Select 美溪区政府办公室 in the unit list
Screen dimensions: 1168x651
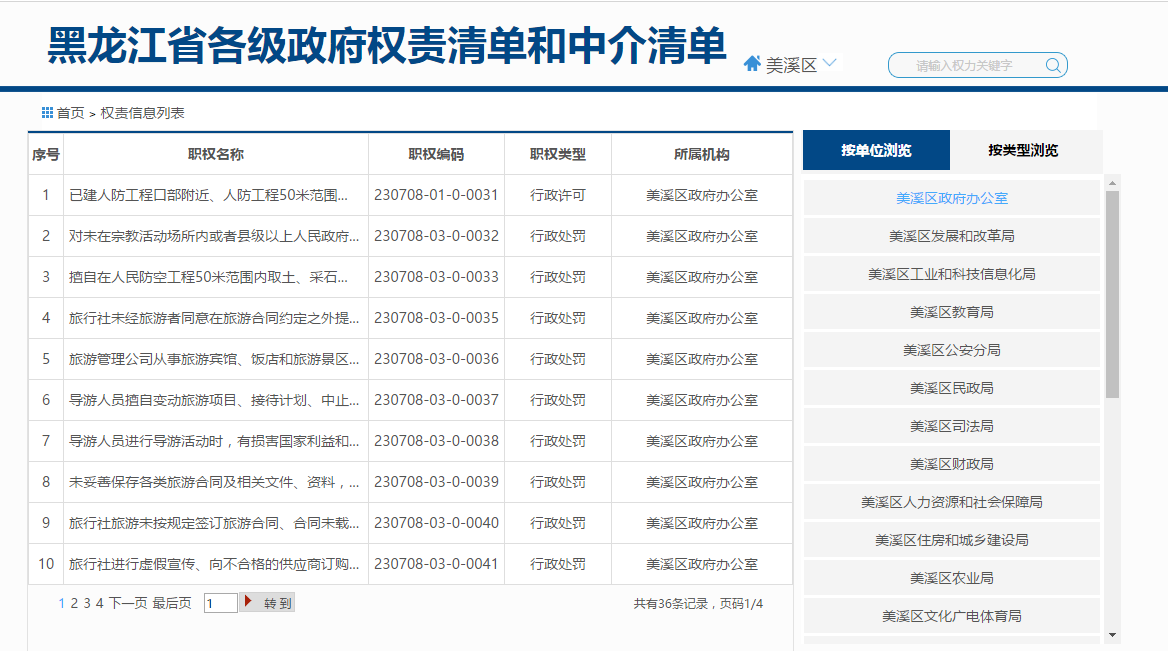tap(951, 198)
